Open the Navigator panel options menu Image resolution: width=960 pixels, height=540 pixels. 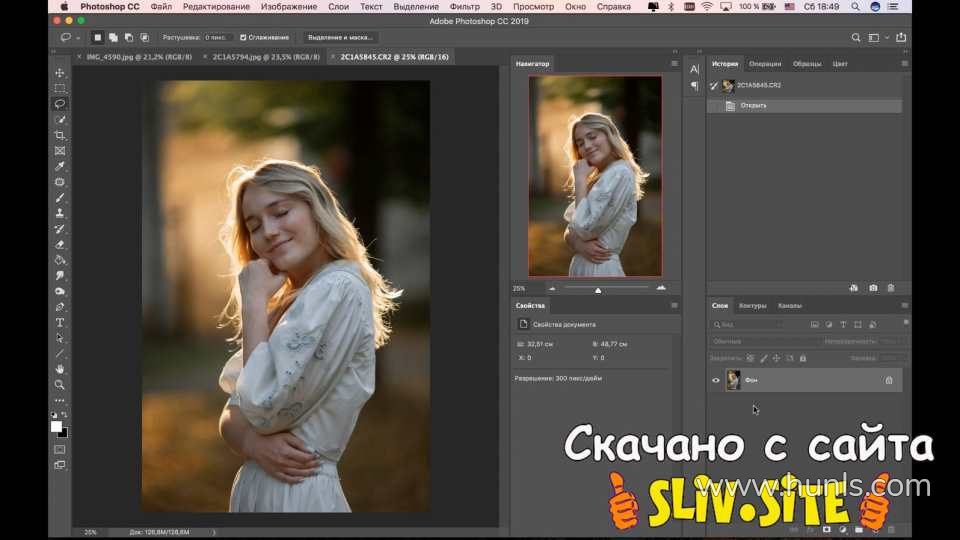[x=673, y=64]
